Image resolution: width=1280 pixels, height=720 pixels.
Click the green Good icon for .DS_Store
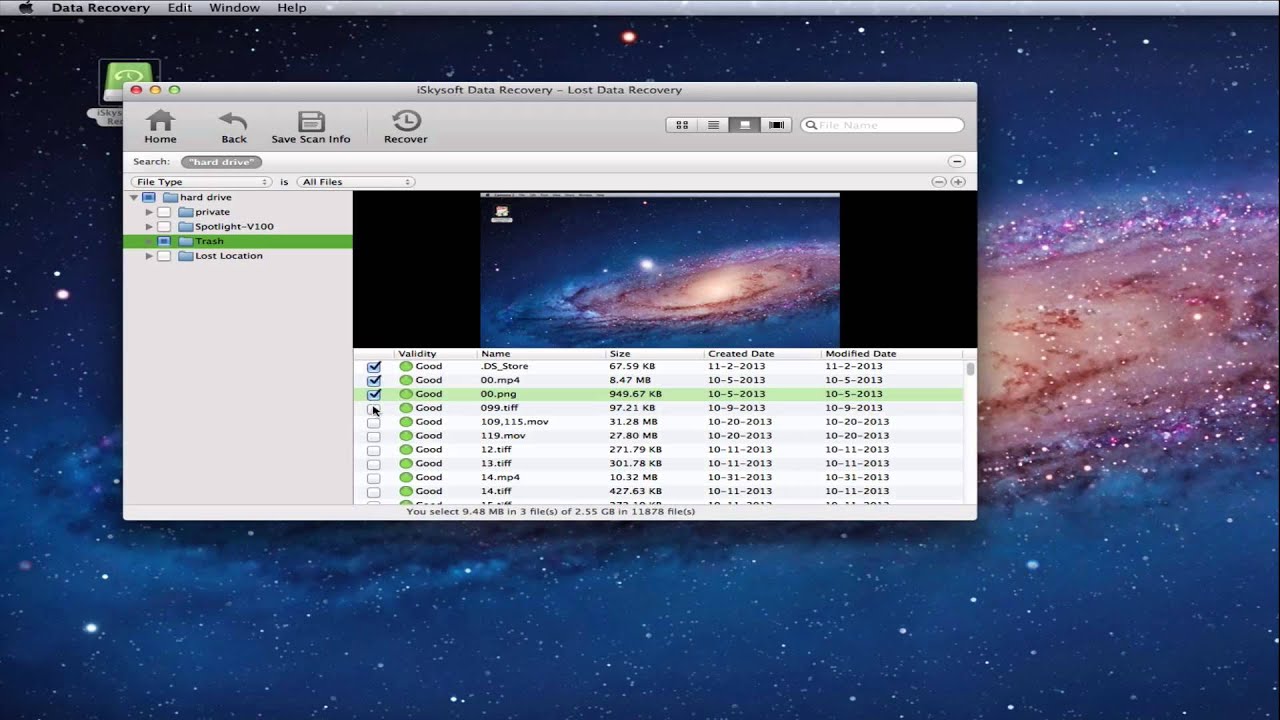point(406,366)
